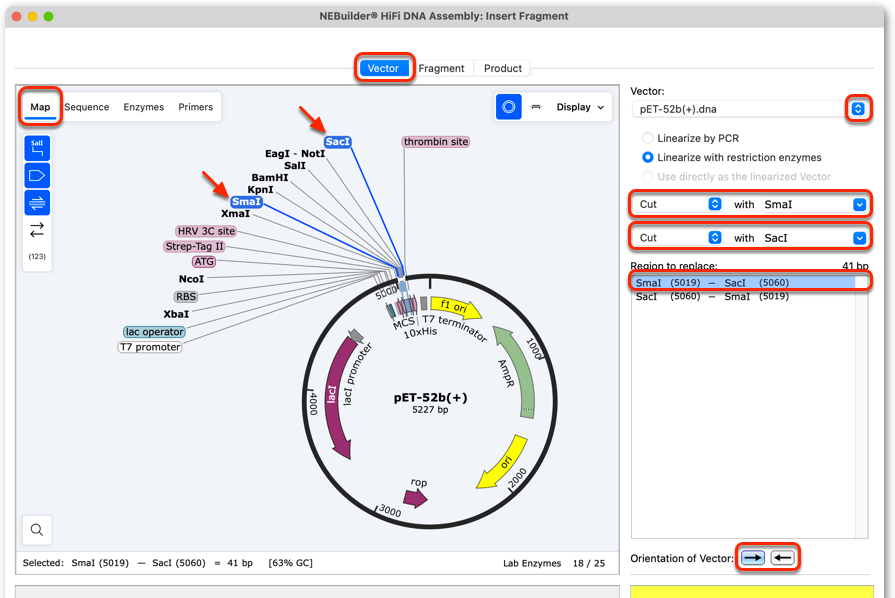Open second Cut action dropdown beside SacI
Screen dimensions: 895x598
click(715, 237)
